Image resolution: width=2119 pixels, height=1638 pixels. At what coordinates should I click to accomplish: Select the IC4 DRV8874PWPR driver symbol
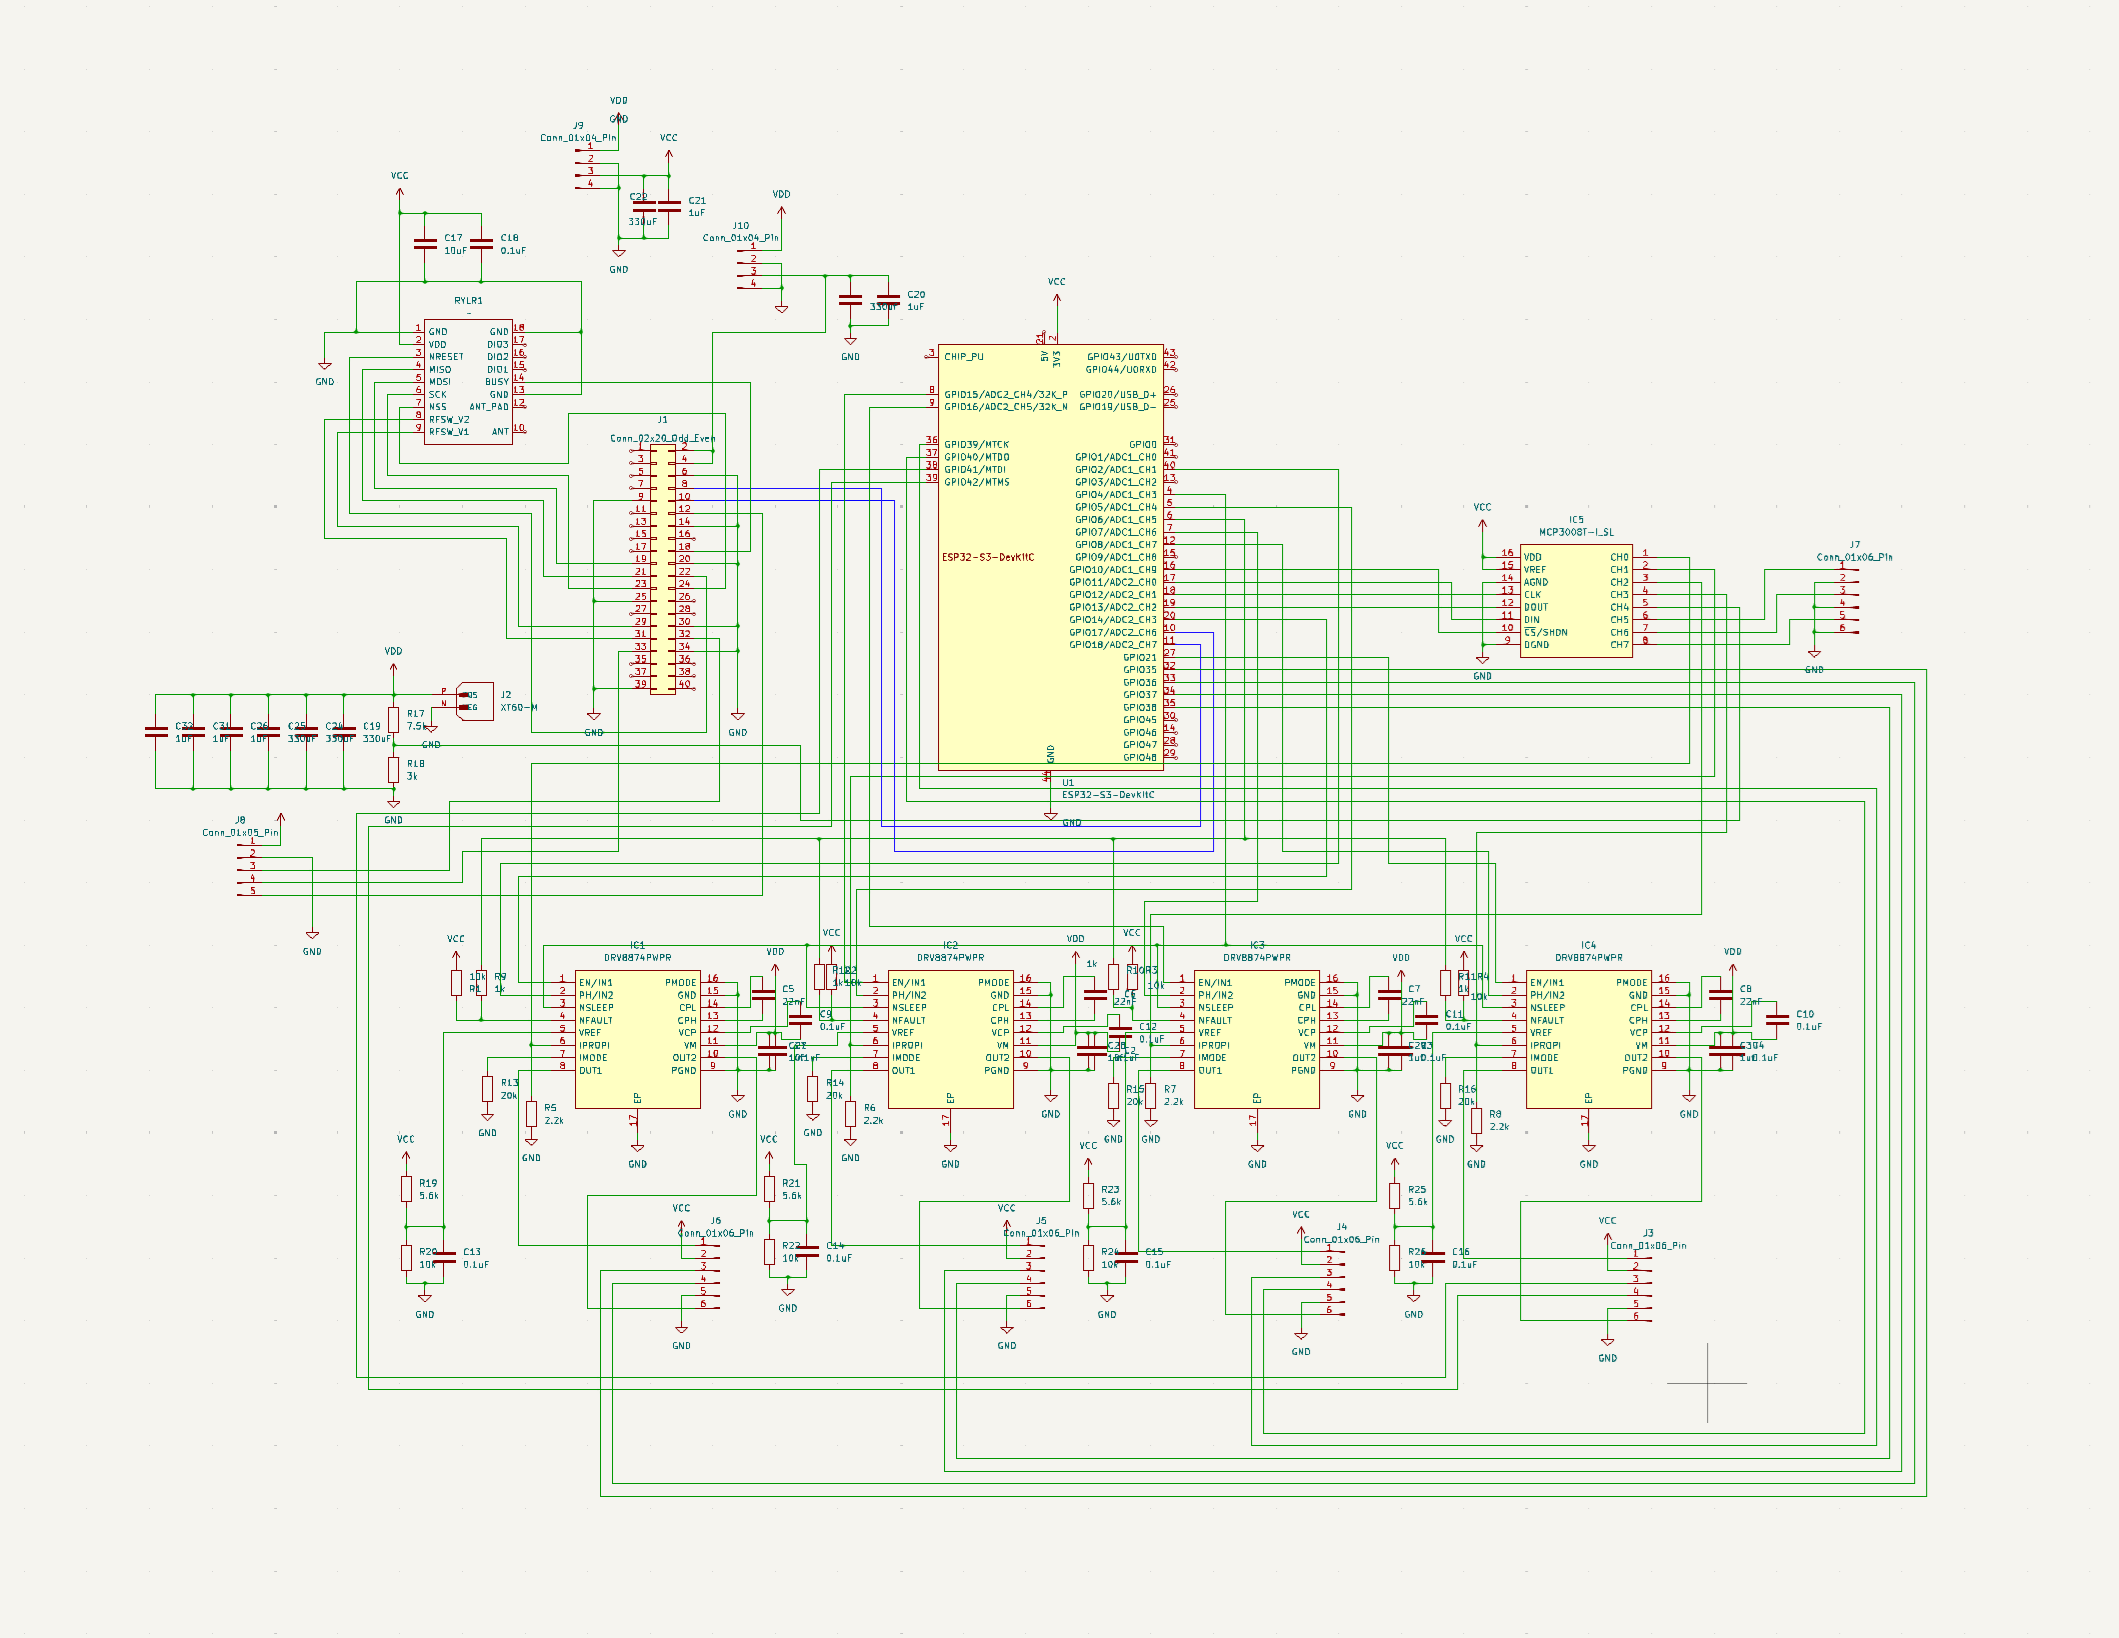click(x=1588, y=1039)
